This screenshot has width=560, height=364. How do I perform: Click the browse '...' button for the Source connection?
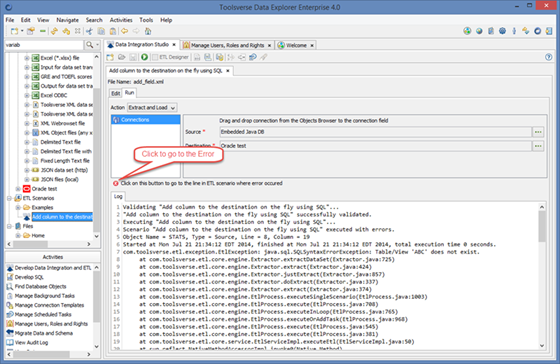pos(538,132)
